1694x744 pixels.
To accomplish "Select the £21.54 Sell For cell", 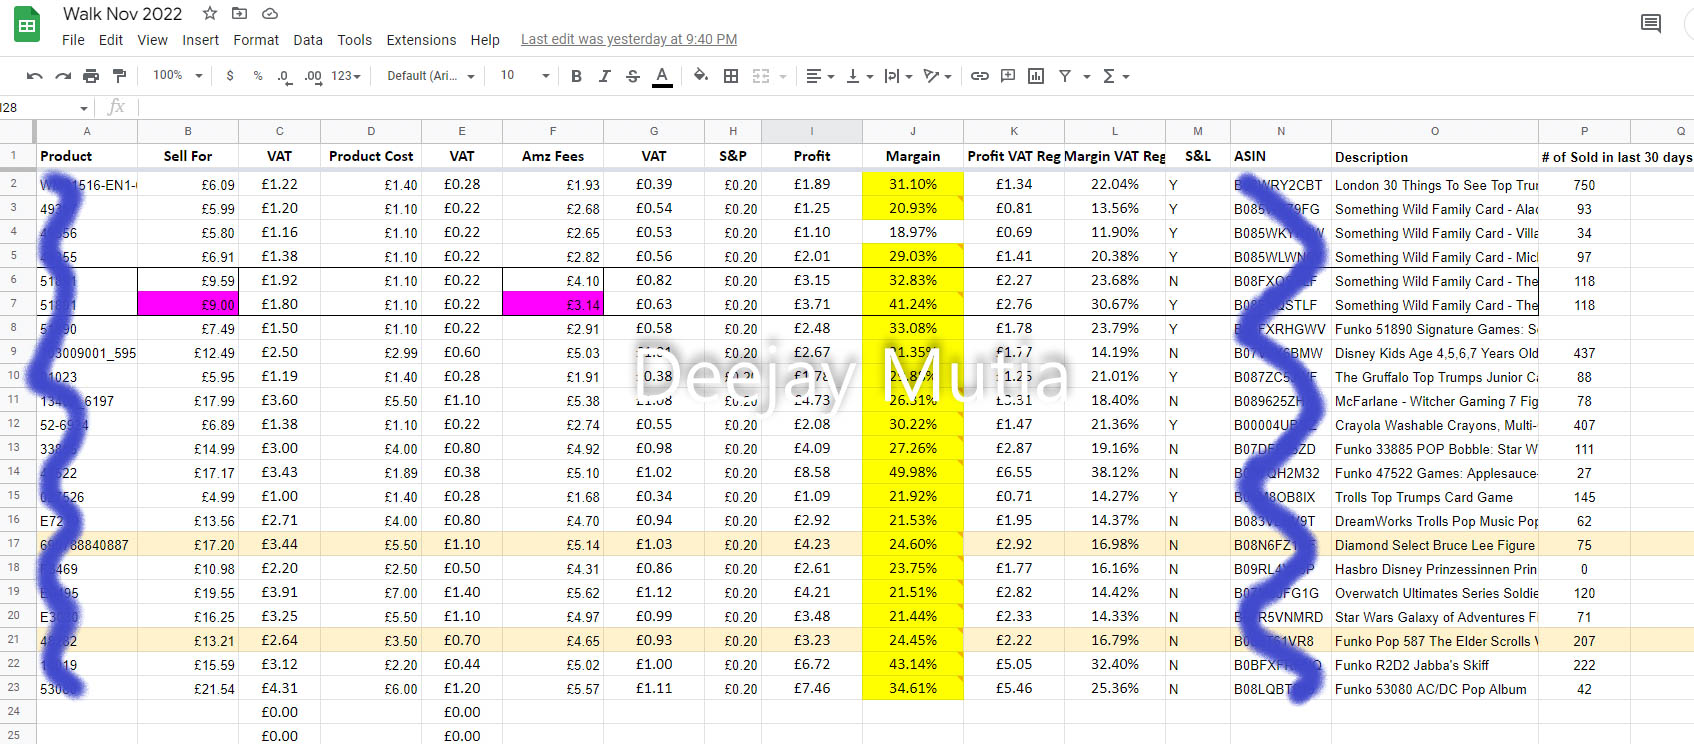I will [188, 688].
